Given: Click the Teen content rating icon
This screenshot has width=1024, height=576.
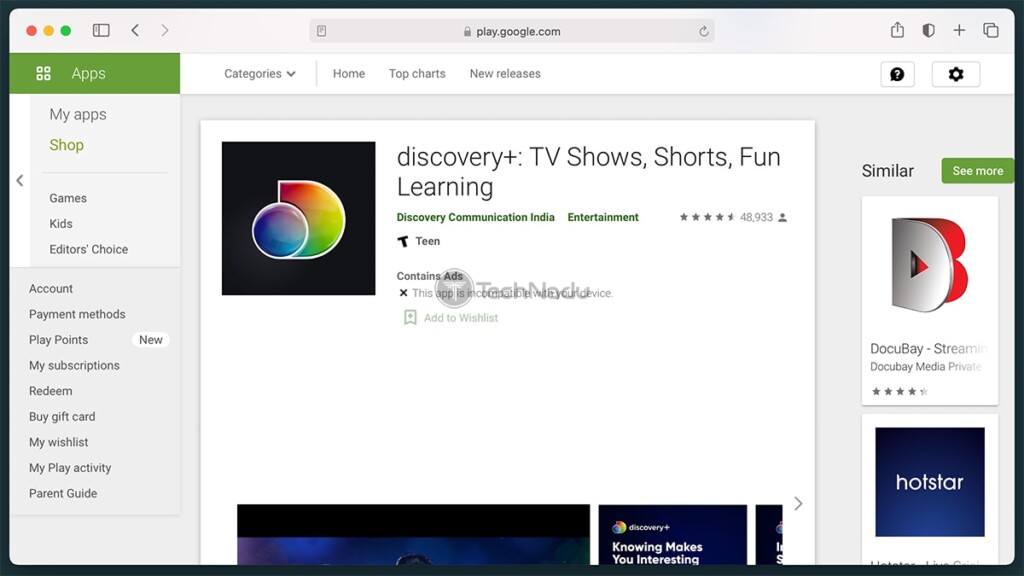Looking at the screenshot, I should pyautogui.click(x=403, y=242).
